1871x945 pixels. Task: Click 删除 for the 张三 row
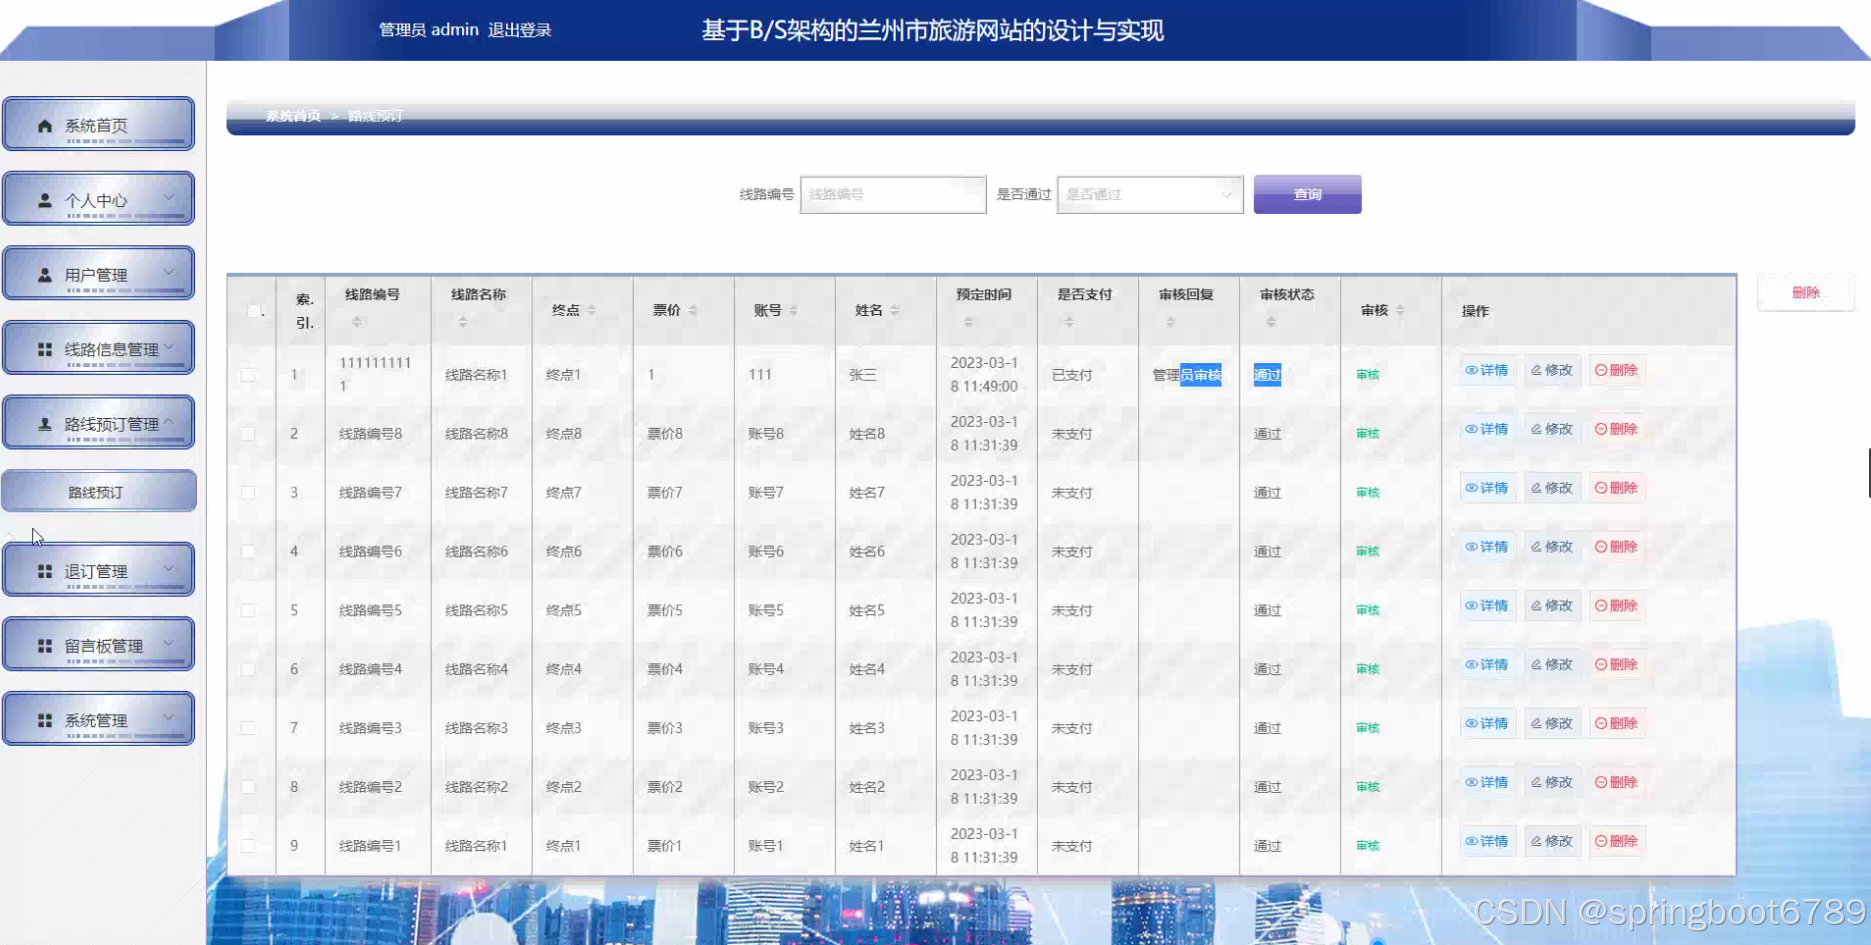tap(1617, 370)
